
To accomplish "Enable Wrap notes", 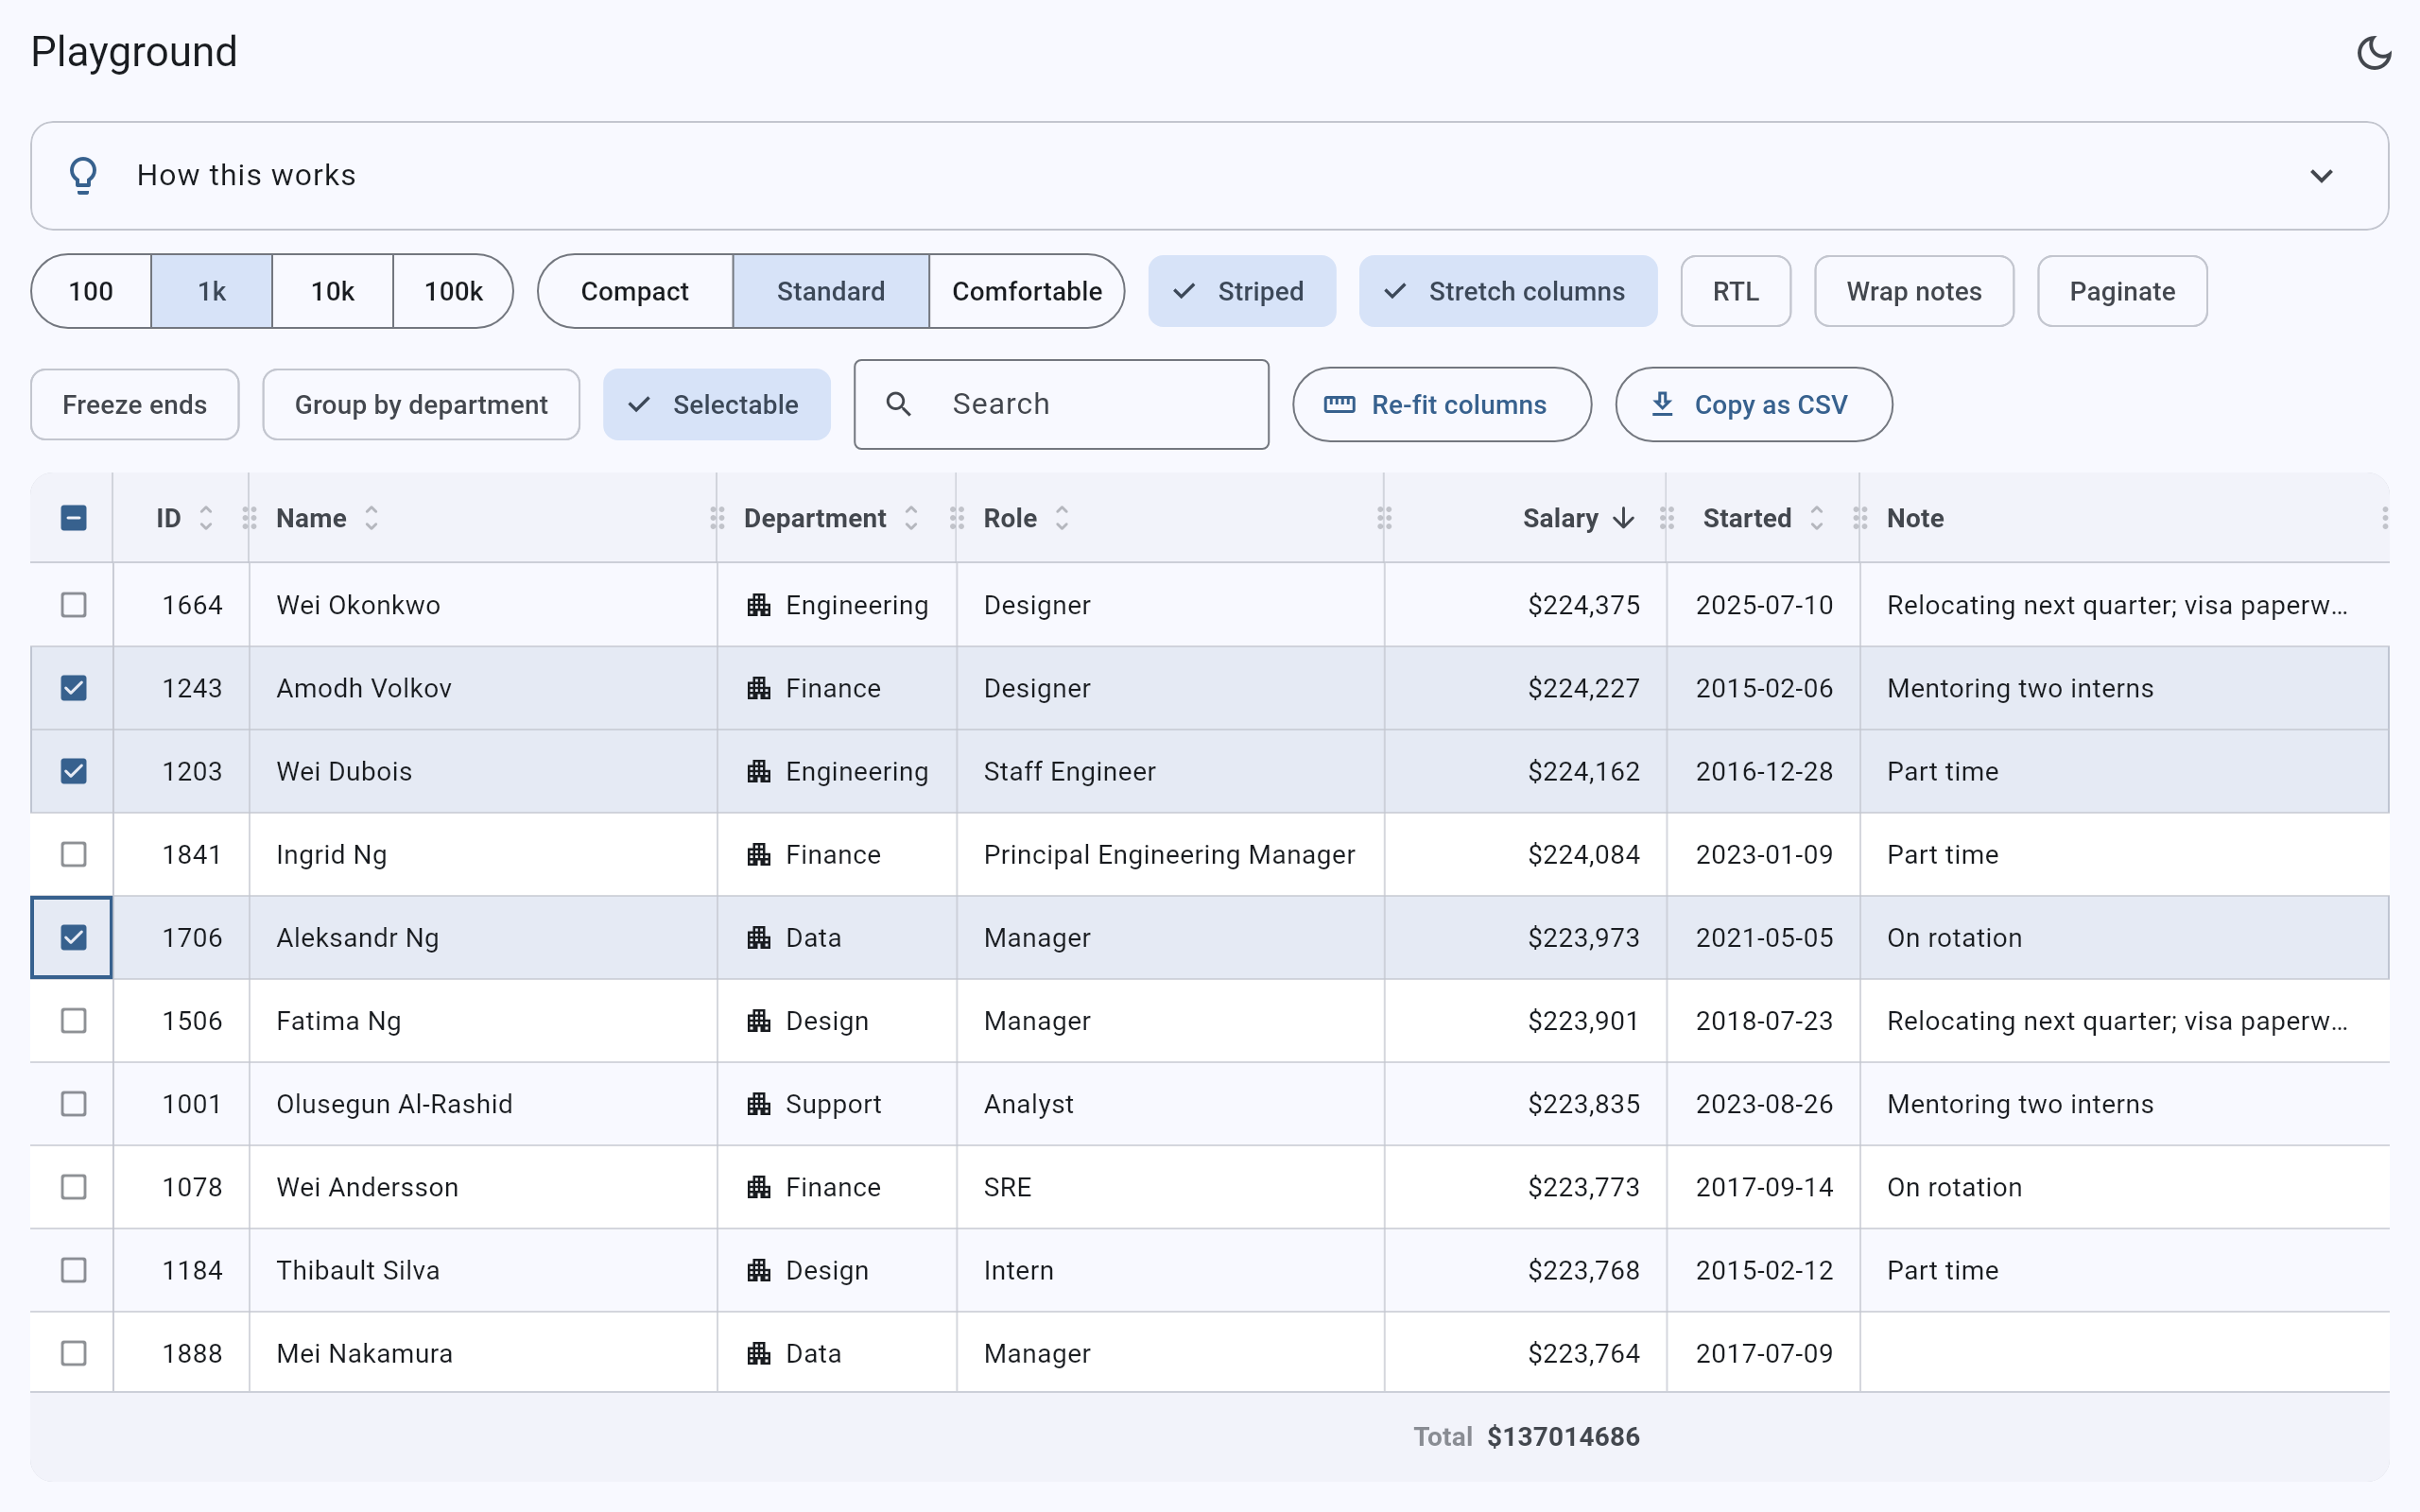I will 1914,291.
